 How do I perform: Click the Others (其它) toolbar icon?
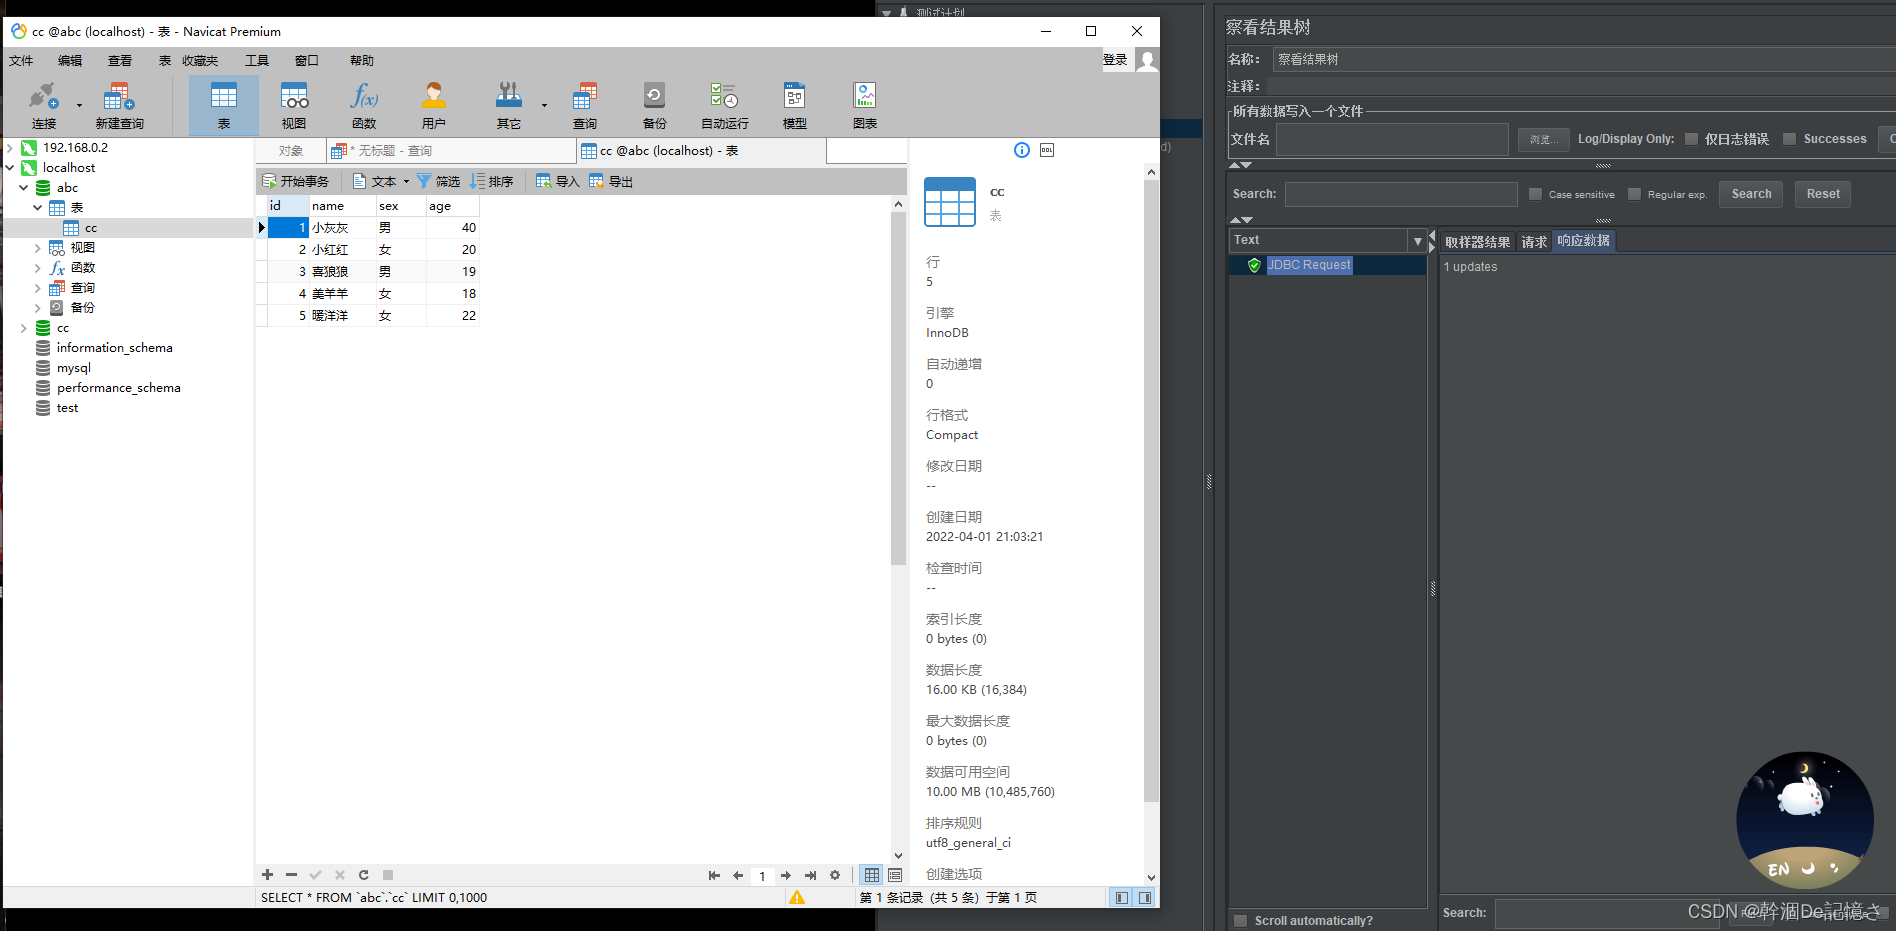click(509, 106)
